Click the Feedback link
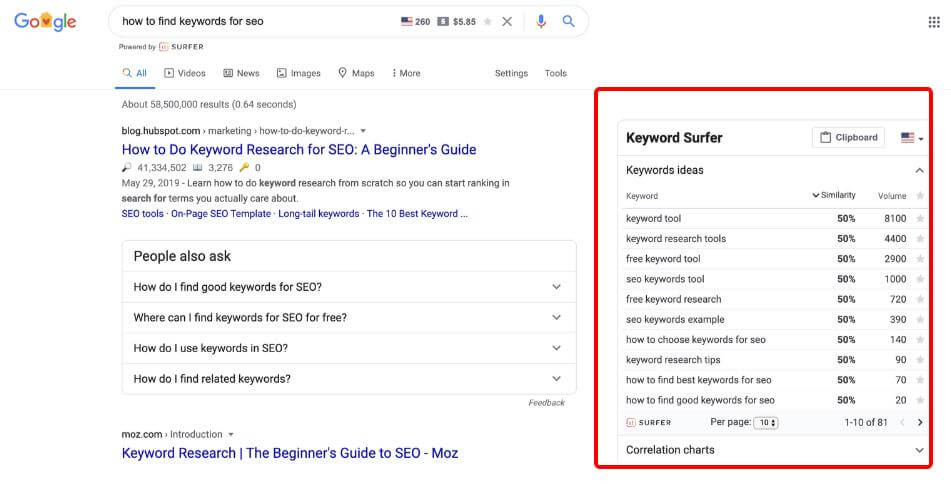The width and height of the screenshot is (951, 484). 546,403
